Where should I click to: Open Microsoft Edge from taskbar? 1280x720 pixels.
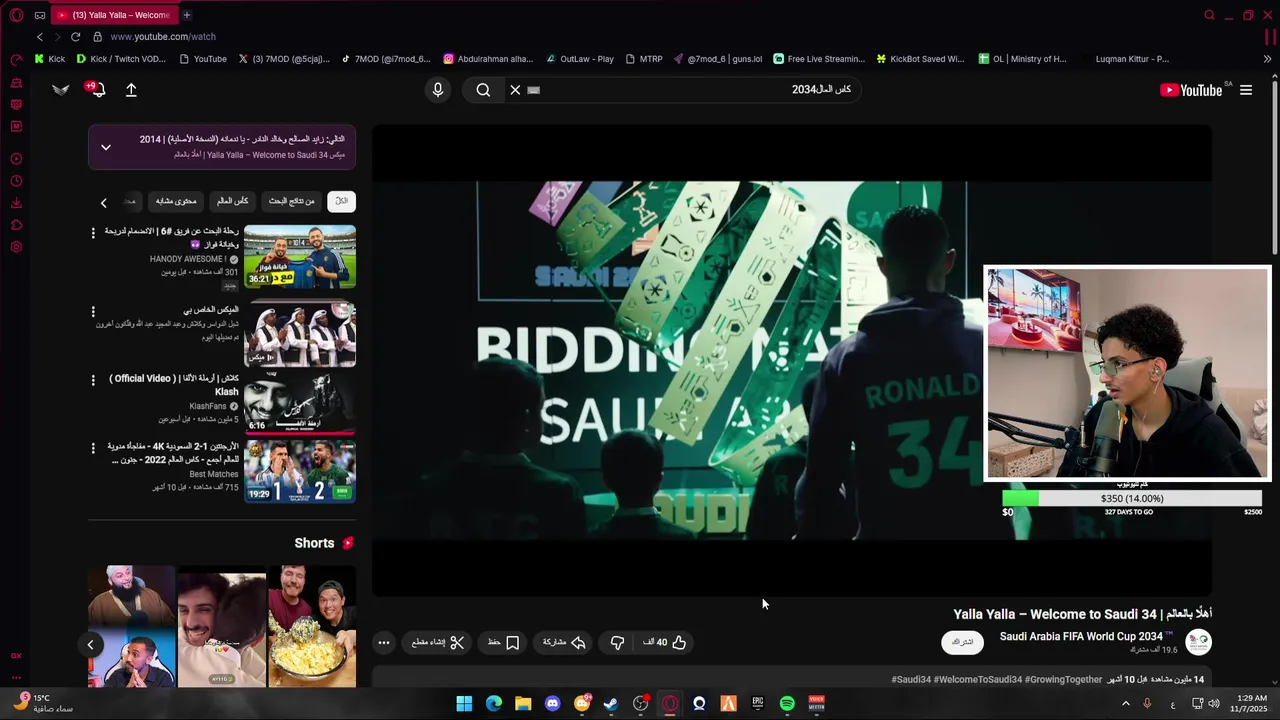pyautogui.click(x=494, y=704)
